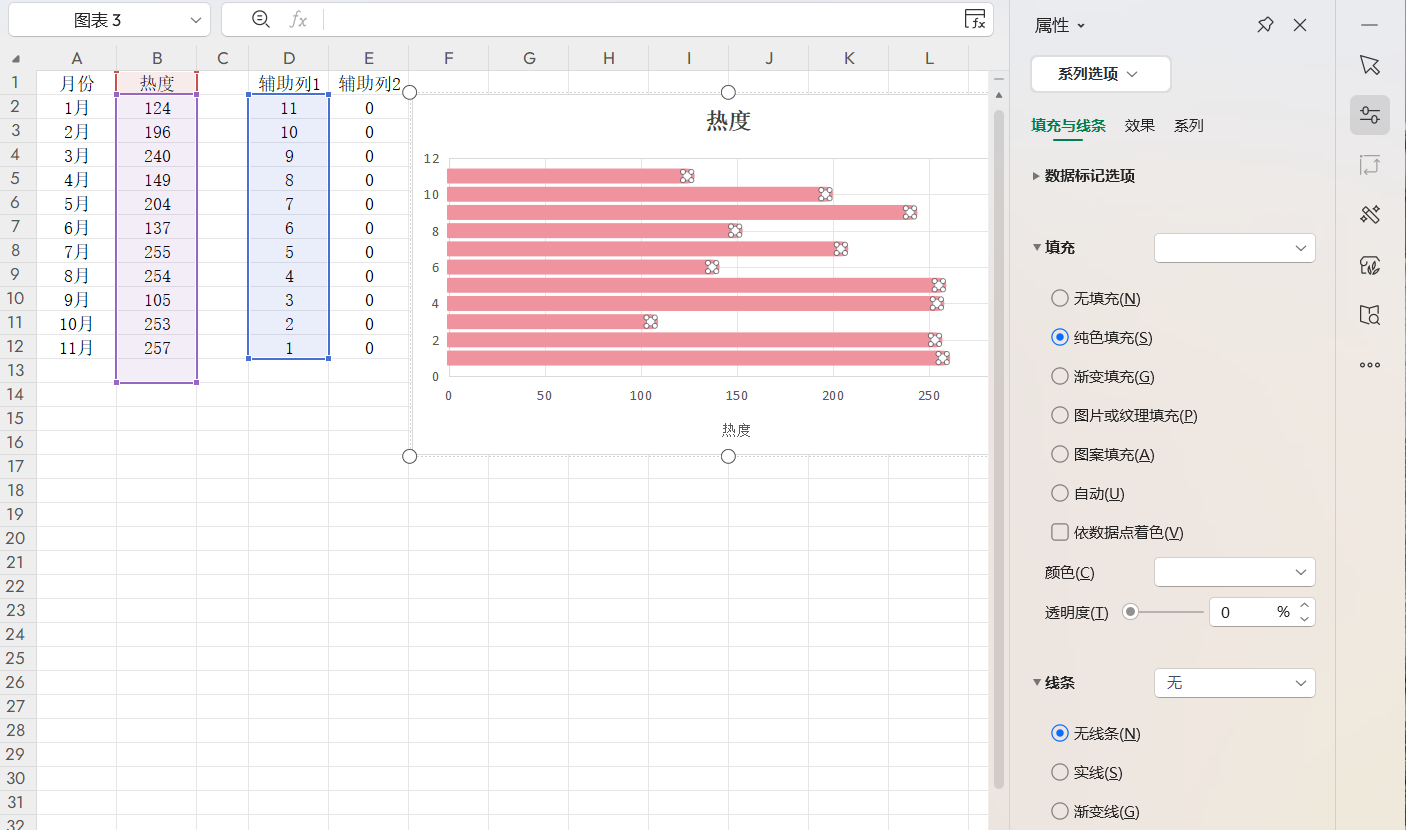The width and height of the screenshot is (1406, 830).
Task: Click the chart settings icon right of formula bar
Action: click(975, 19)
